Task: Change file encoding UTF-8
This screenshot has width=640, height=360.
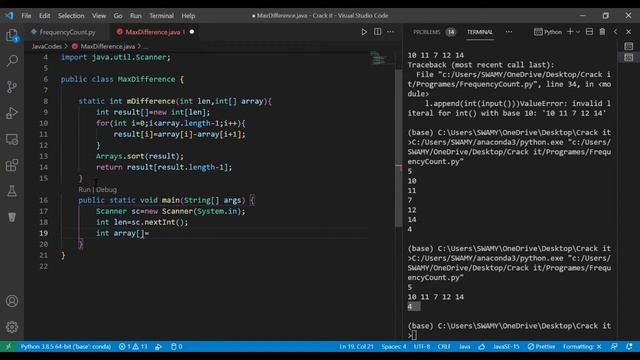Action: pos(422,347)
